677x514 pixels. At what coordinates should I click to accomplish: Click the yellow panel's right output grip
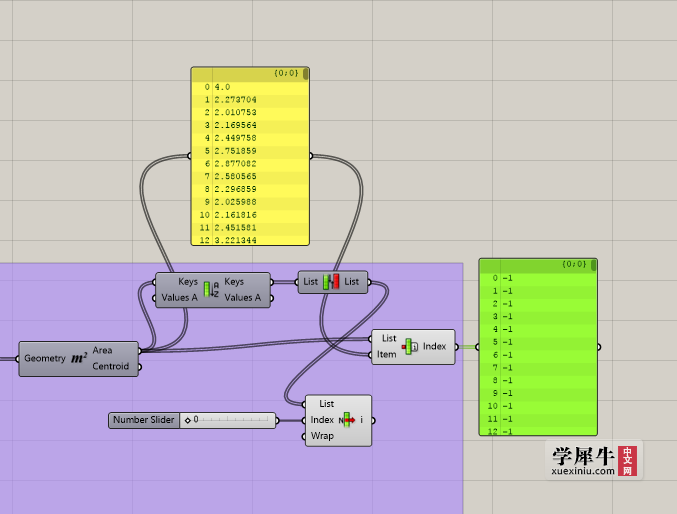tap(310, 155)
